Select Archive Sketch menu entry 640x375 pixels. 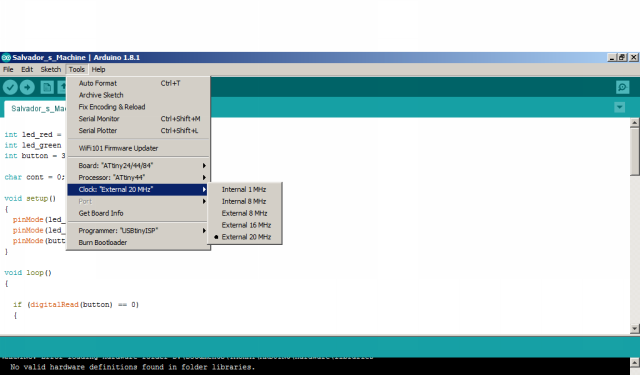[x=138, y=95]
